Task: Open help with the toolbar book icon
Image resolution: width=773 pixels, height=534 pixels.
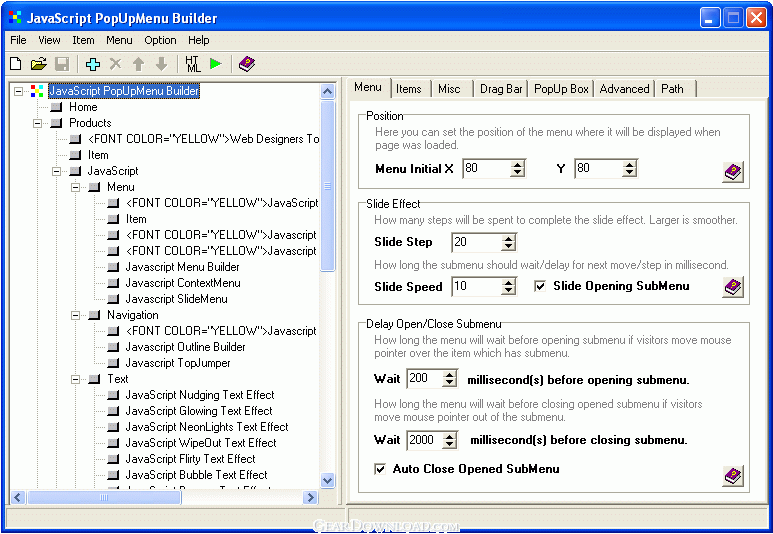Action: coord(247,64)
